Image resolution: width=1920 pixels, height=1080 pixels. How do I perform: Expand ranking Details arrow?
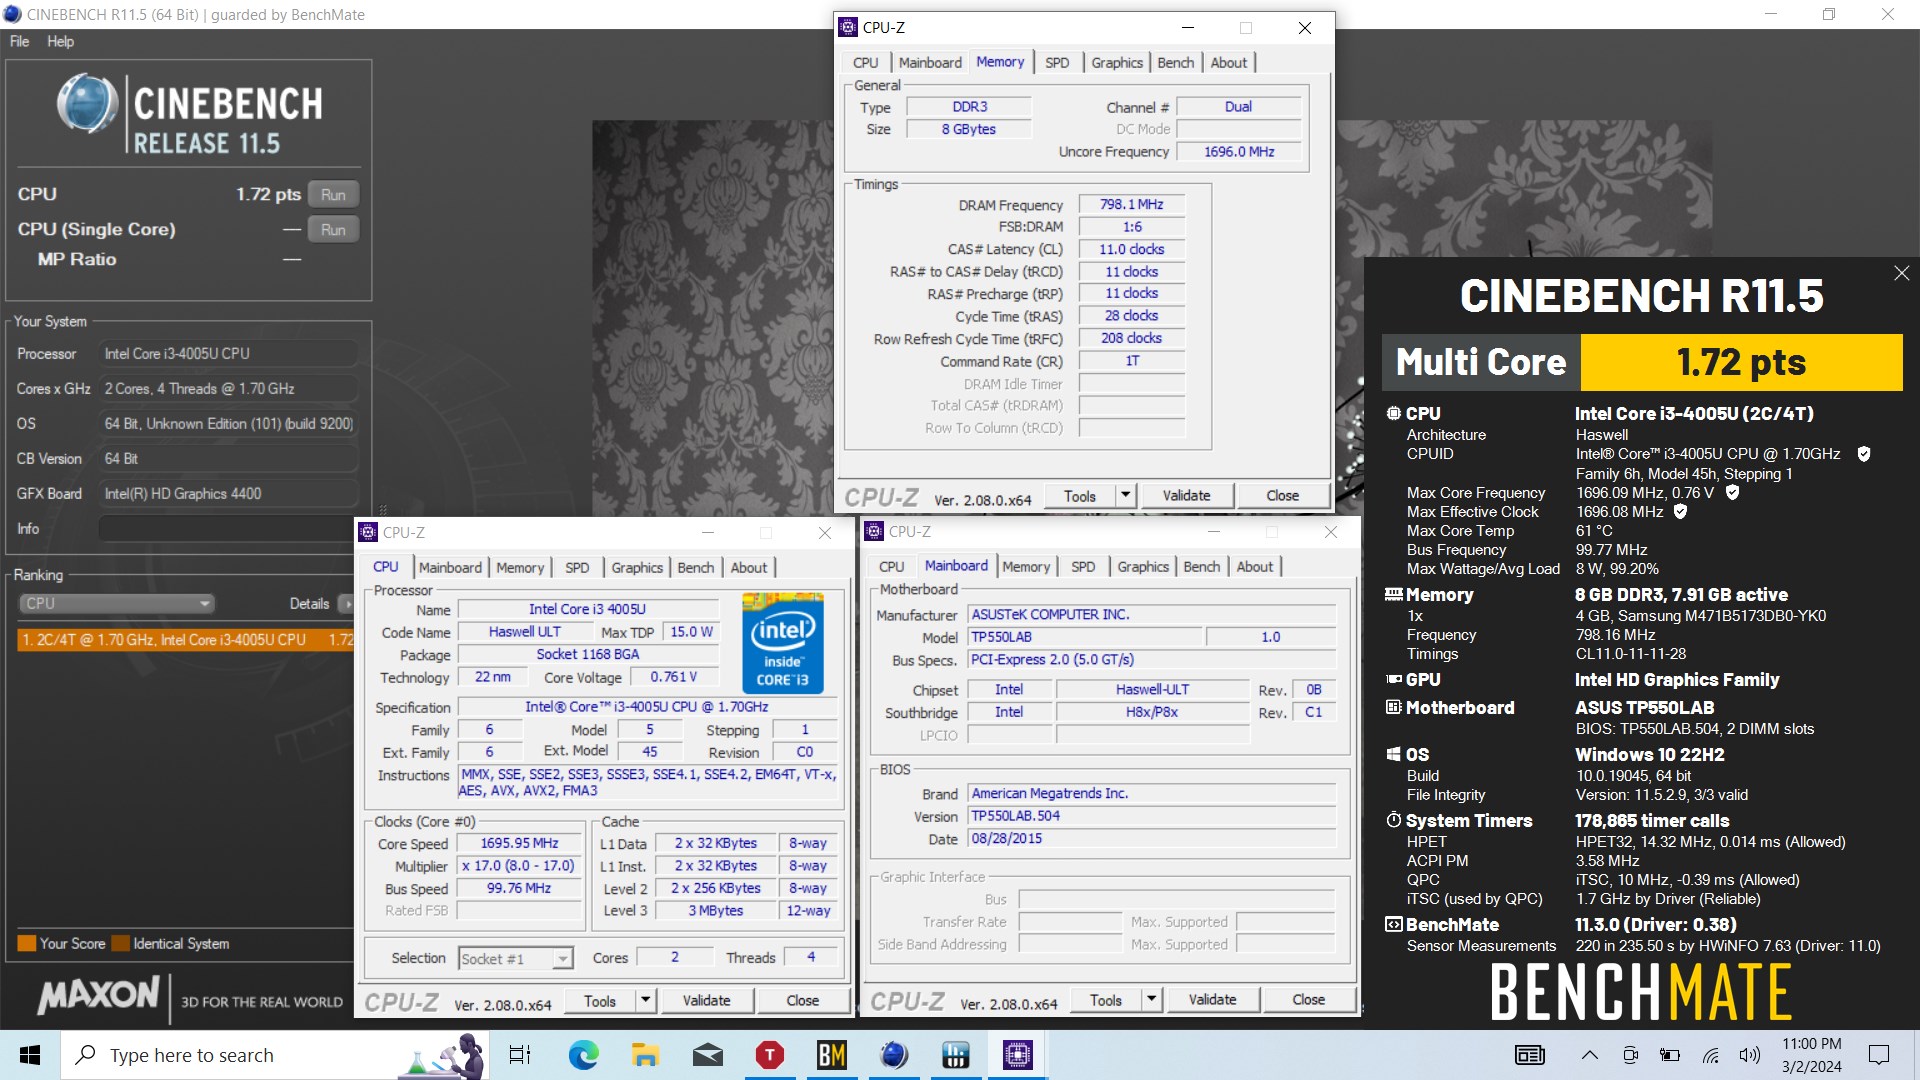346,603
